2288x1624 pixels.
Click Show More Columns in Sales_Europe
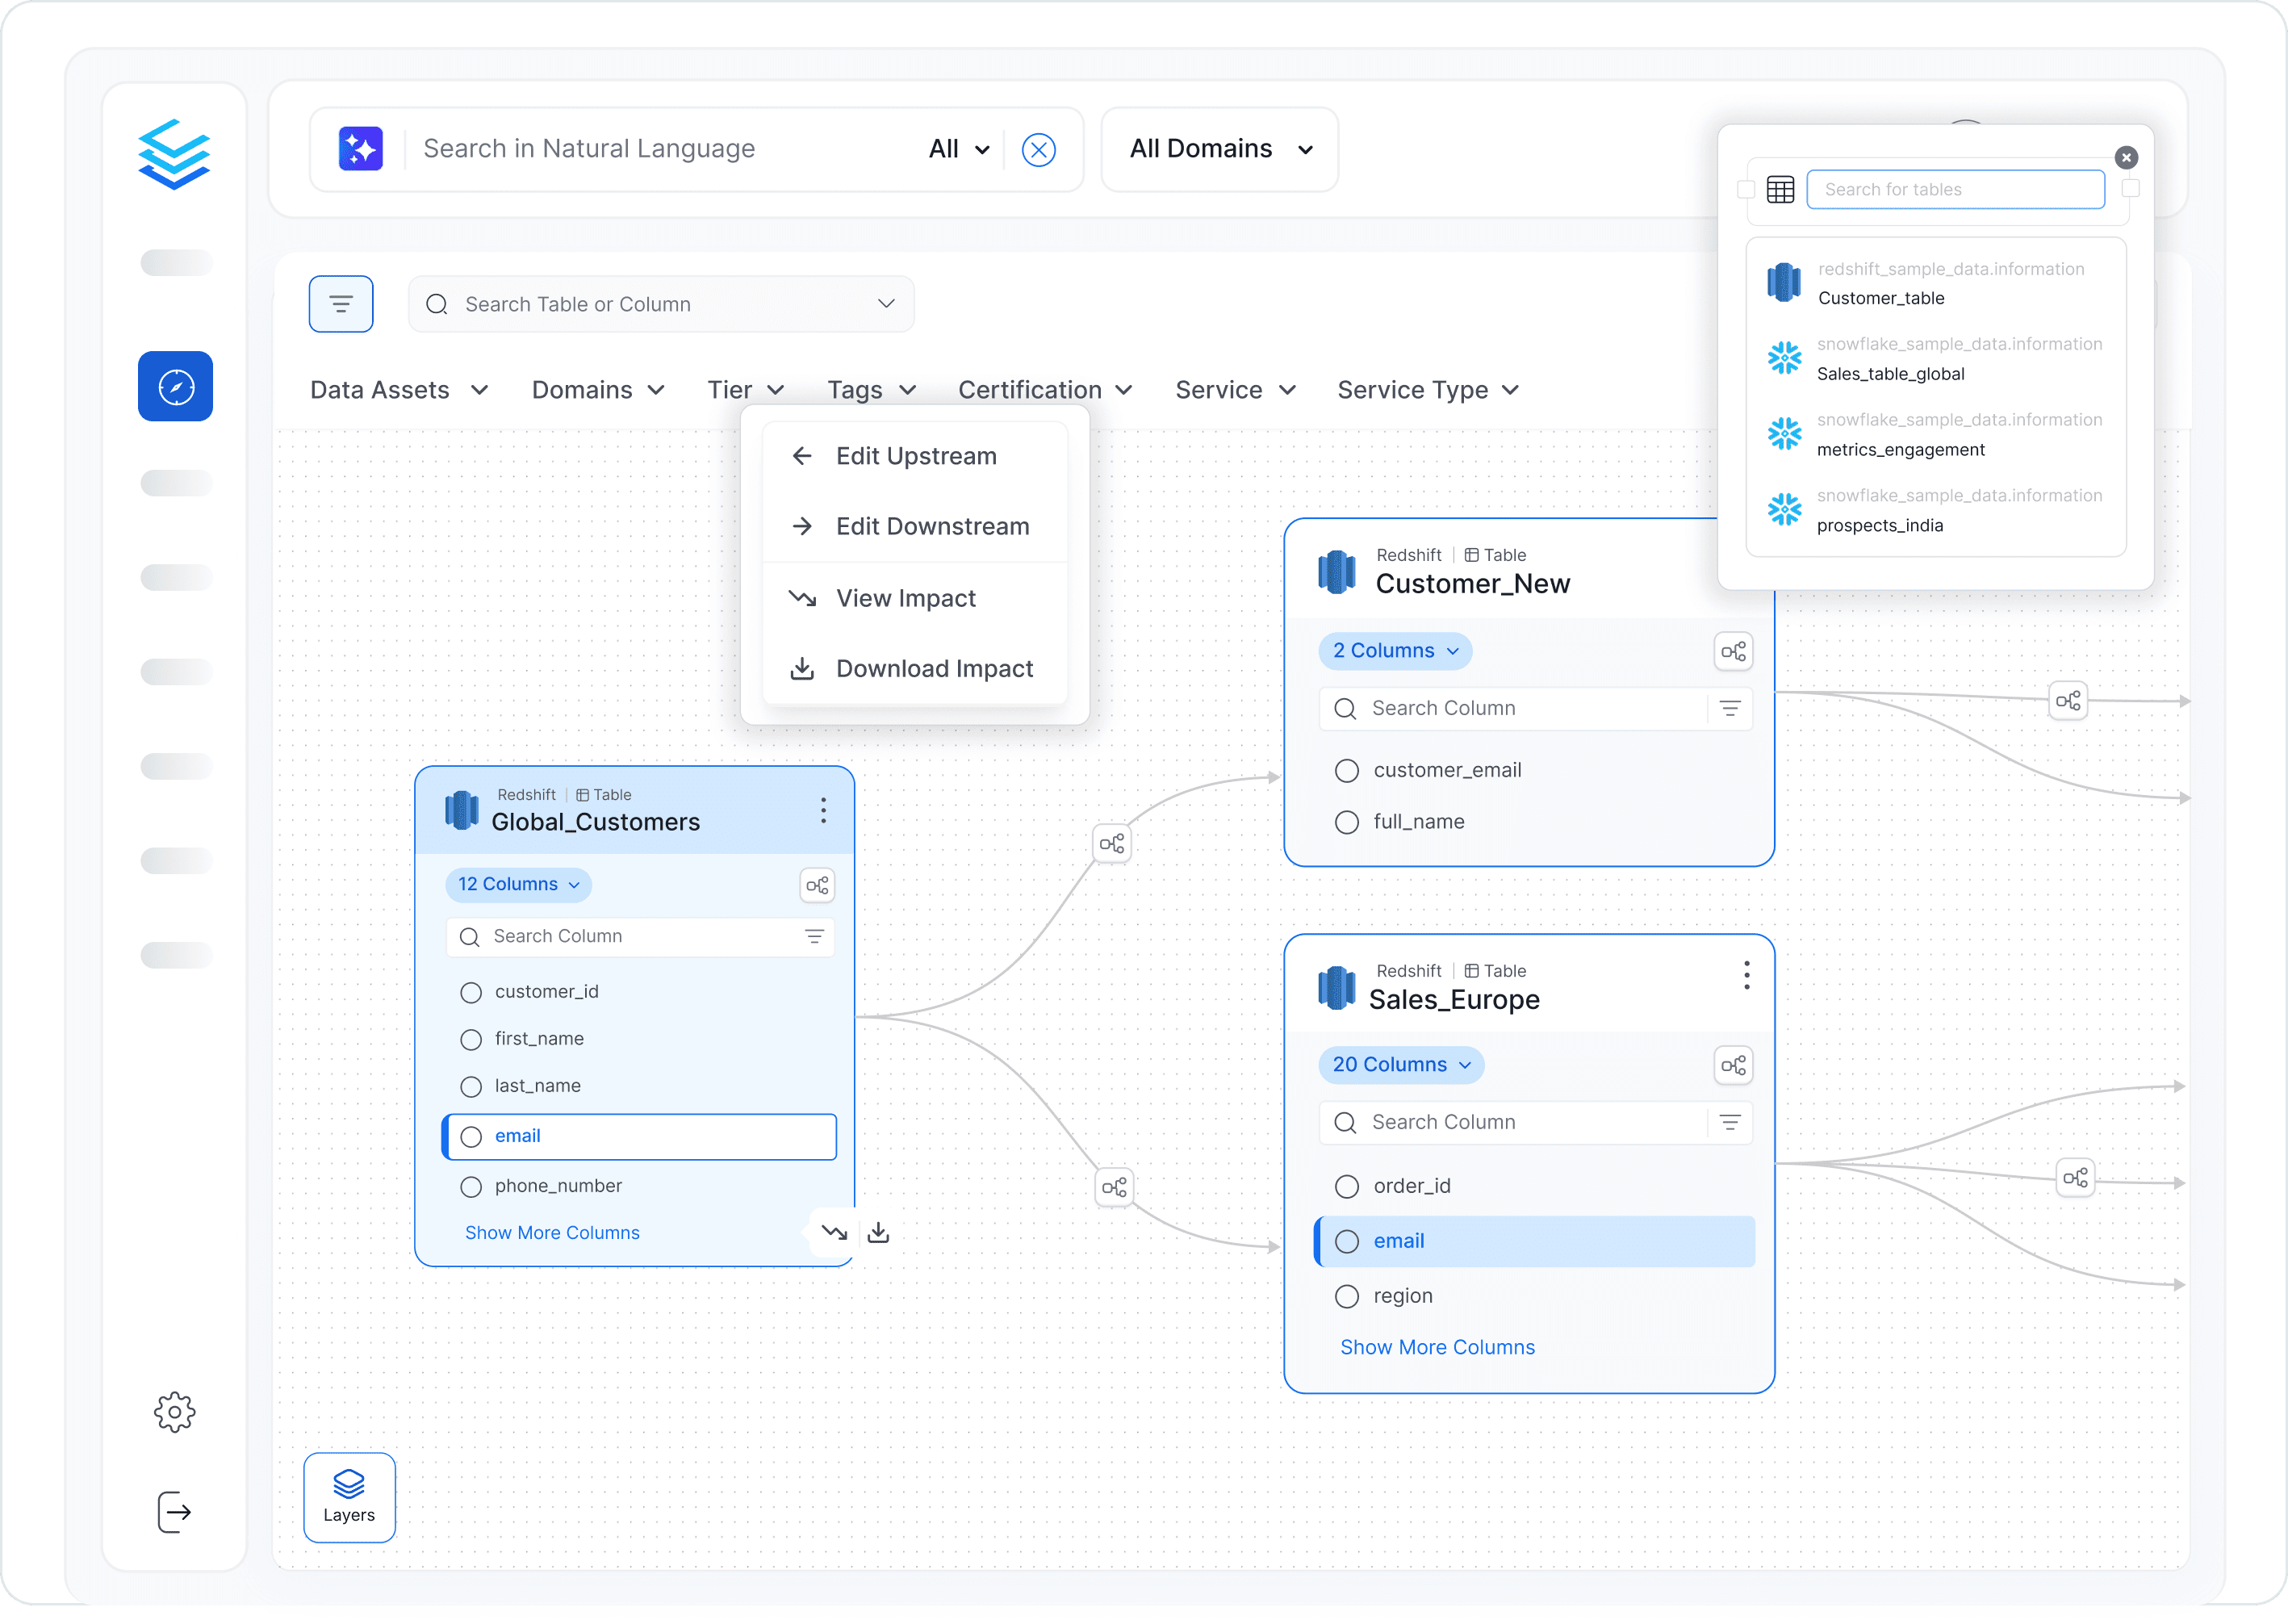tap(1437, 1347)
